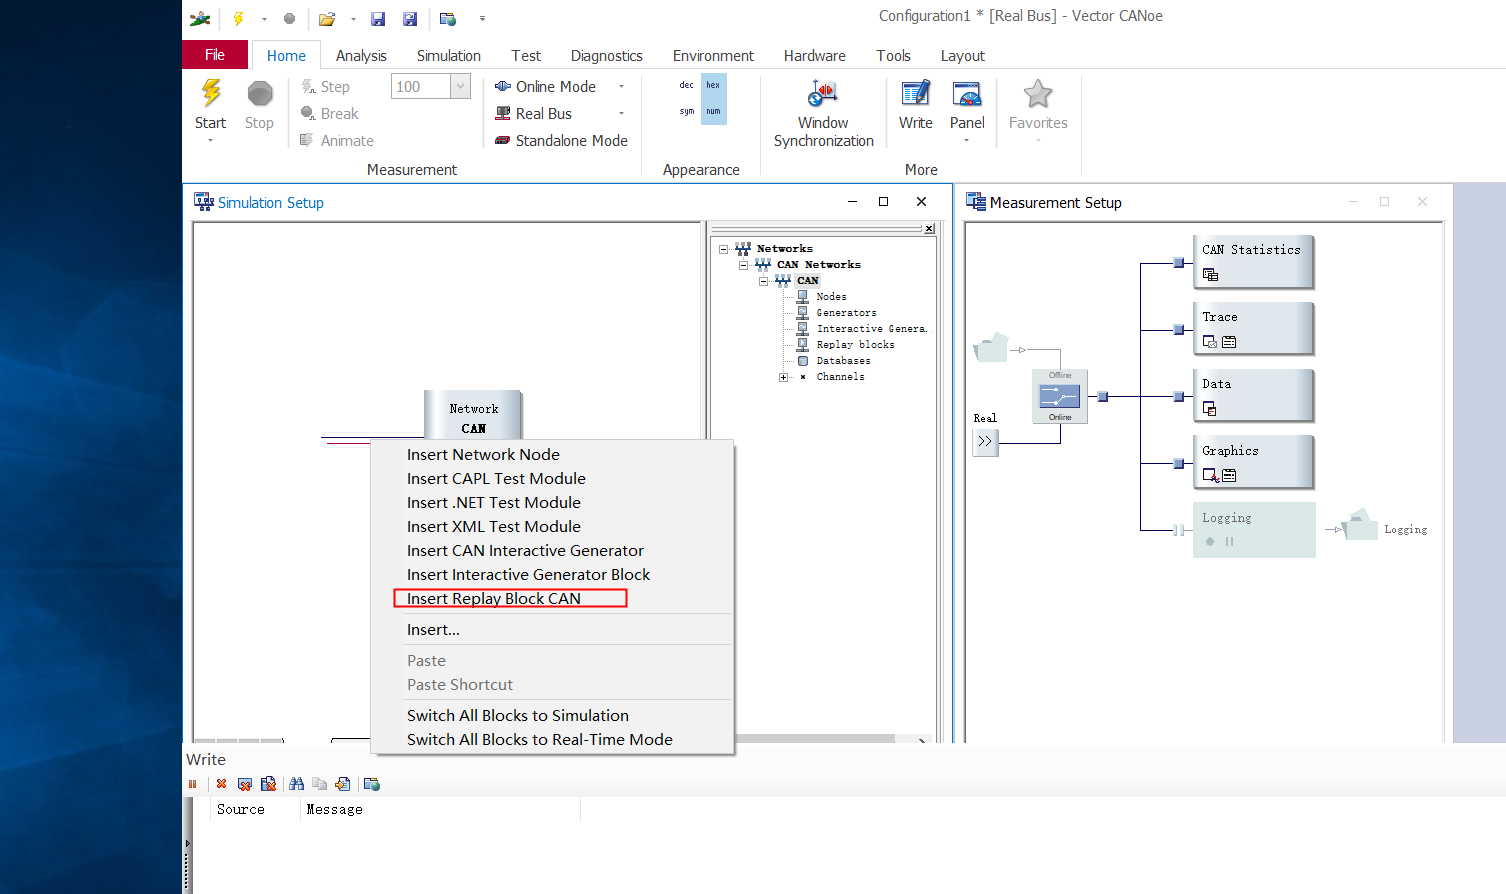Start measurement with the large lightning button
Screen dimensions: 1506x894
click(x=210, y=94)
